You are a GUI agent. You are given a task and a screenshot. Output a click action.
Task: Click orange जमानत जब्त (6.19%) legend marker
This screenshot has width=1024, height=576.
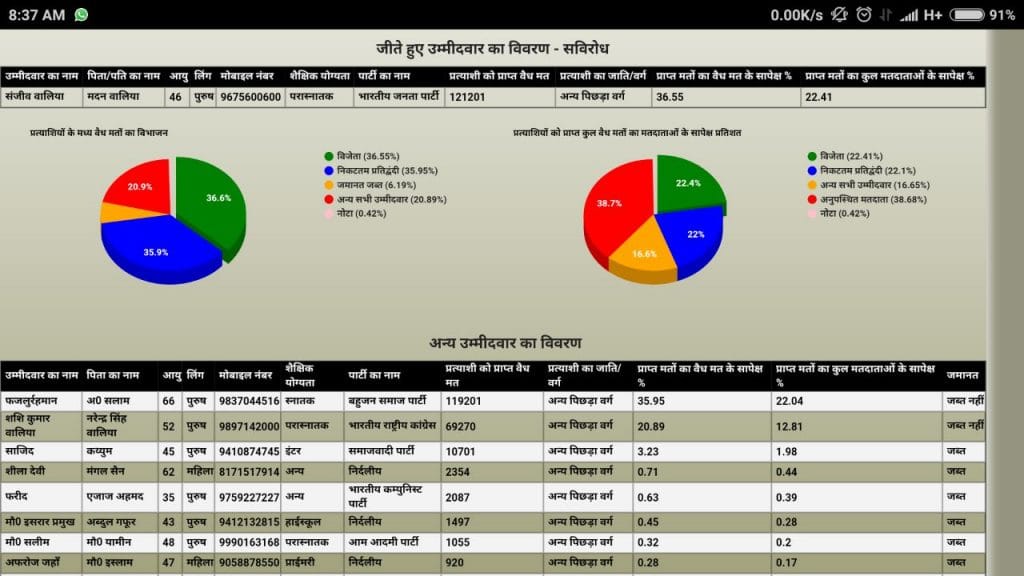click(328, 185)
